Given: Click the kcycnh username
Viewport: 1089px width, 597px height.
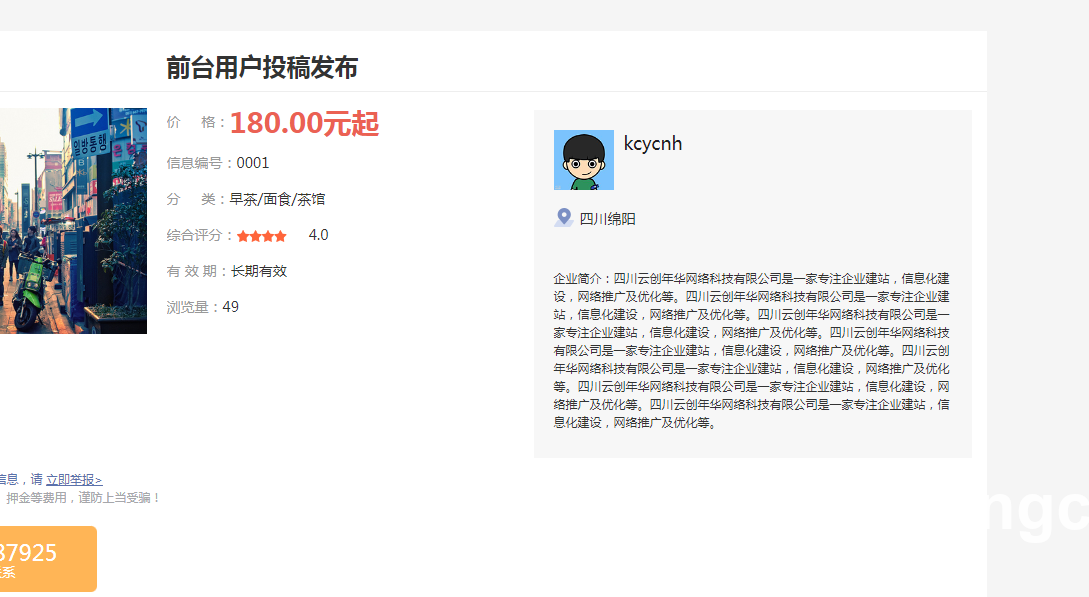Looking at the screenshot, I should click(x=653, y=144).
